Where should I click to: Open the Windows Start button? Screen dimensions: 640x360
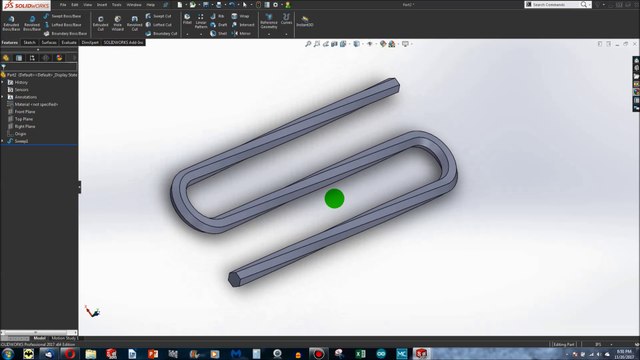pos(8,353)
